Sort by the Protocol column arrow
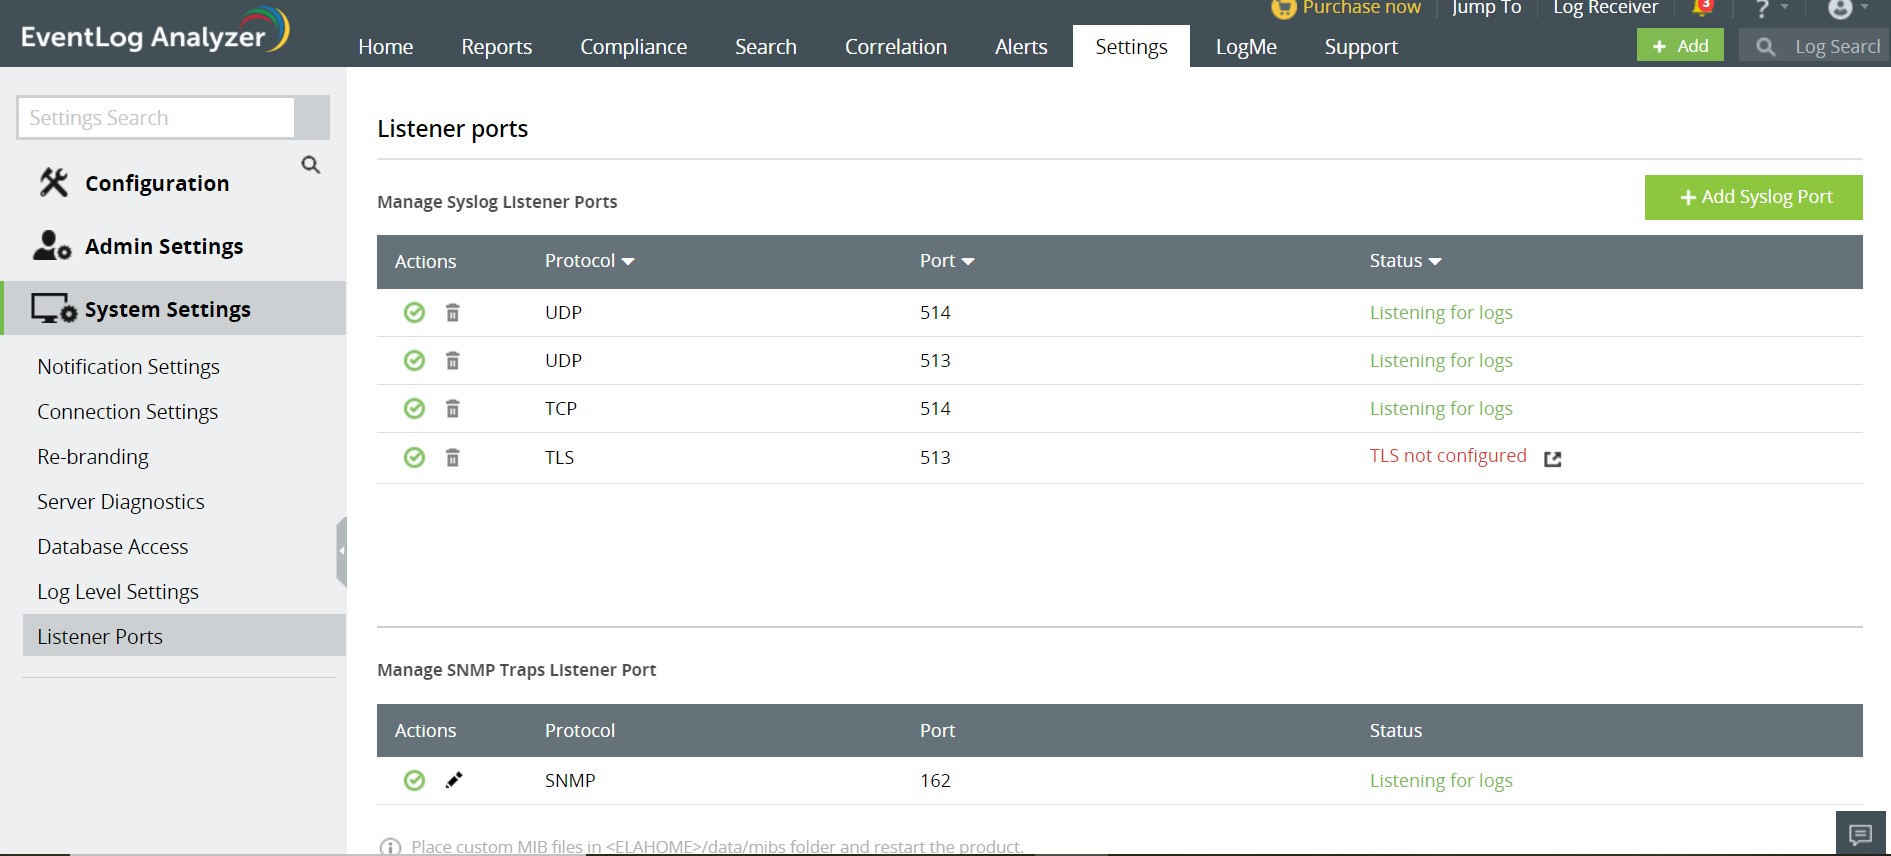The height and width of the screenshot is (856, 1891). (x=628, y=262)
